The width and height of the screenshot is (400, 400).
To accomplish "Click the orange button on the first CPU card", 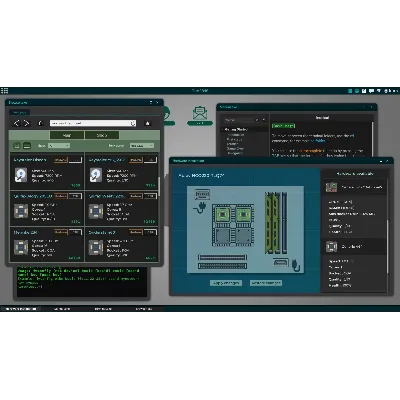I will (61, 196).
